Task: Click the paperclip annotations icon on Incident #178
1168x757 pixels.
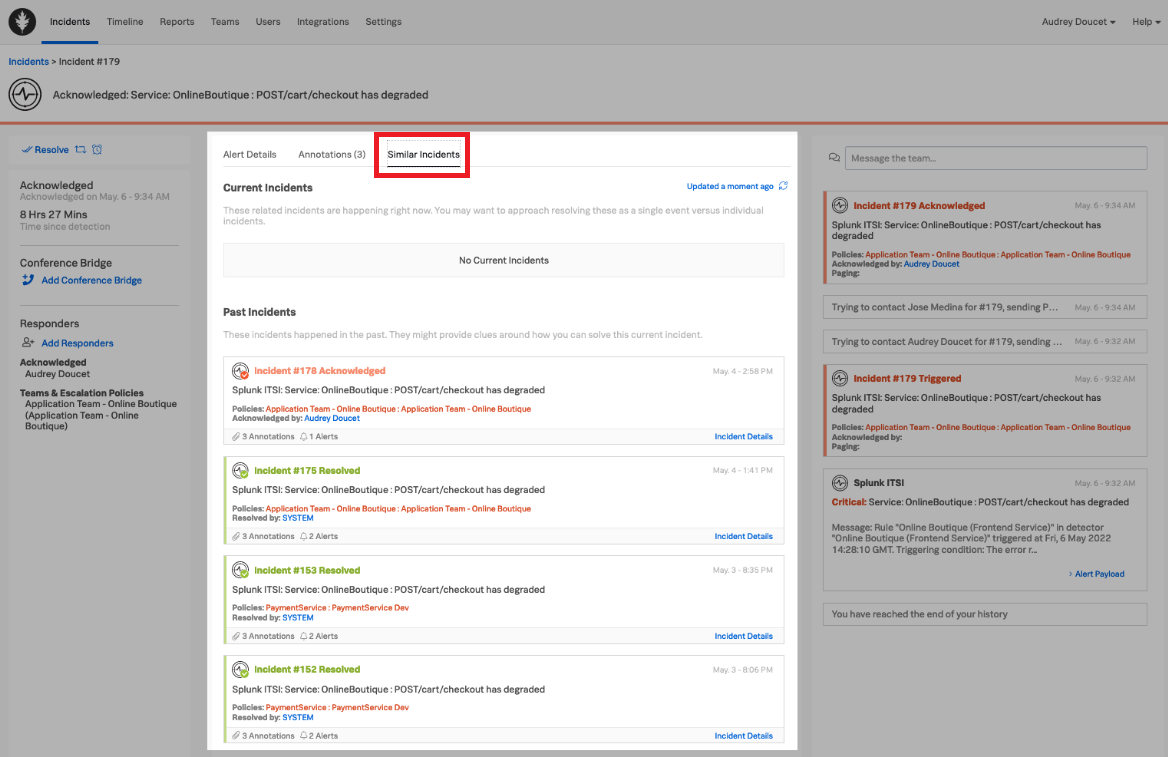Action: click(x=236, y=437)
